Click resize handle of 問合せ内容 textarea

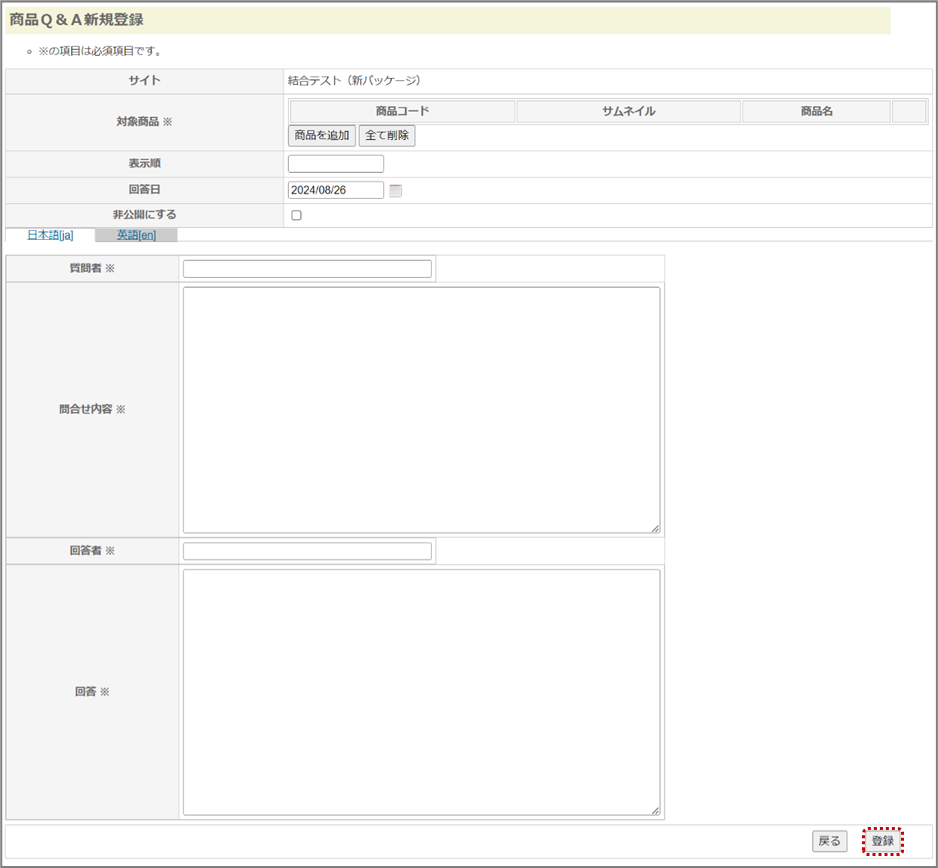click(x=655, y=528)
